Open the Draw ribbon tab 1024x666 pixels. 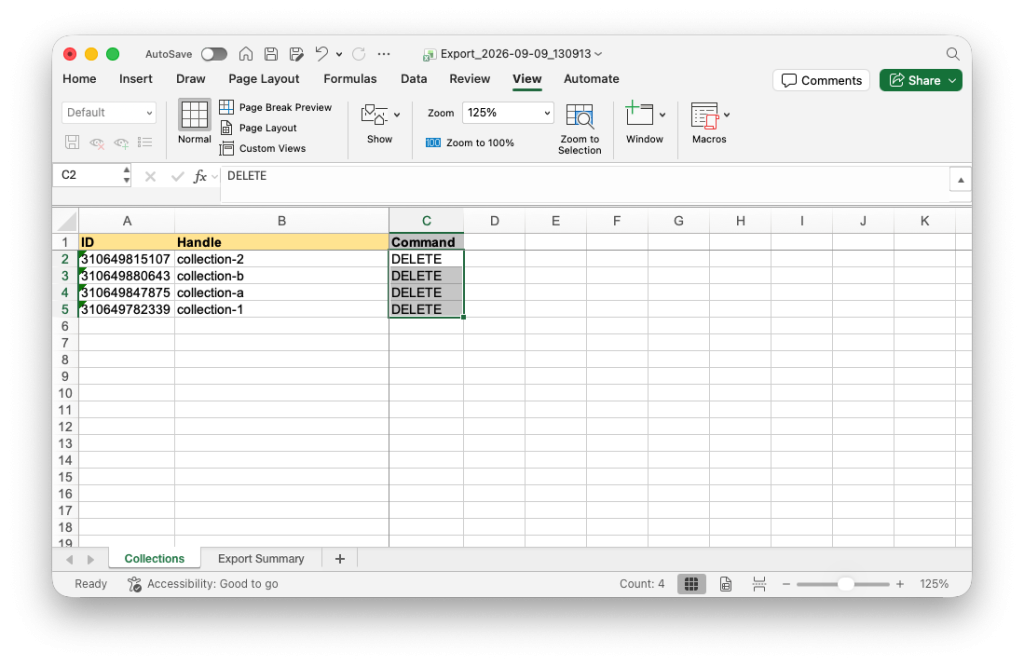click(191, 78)
